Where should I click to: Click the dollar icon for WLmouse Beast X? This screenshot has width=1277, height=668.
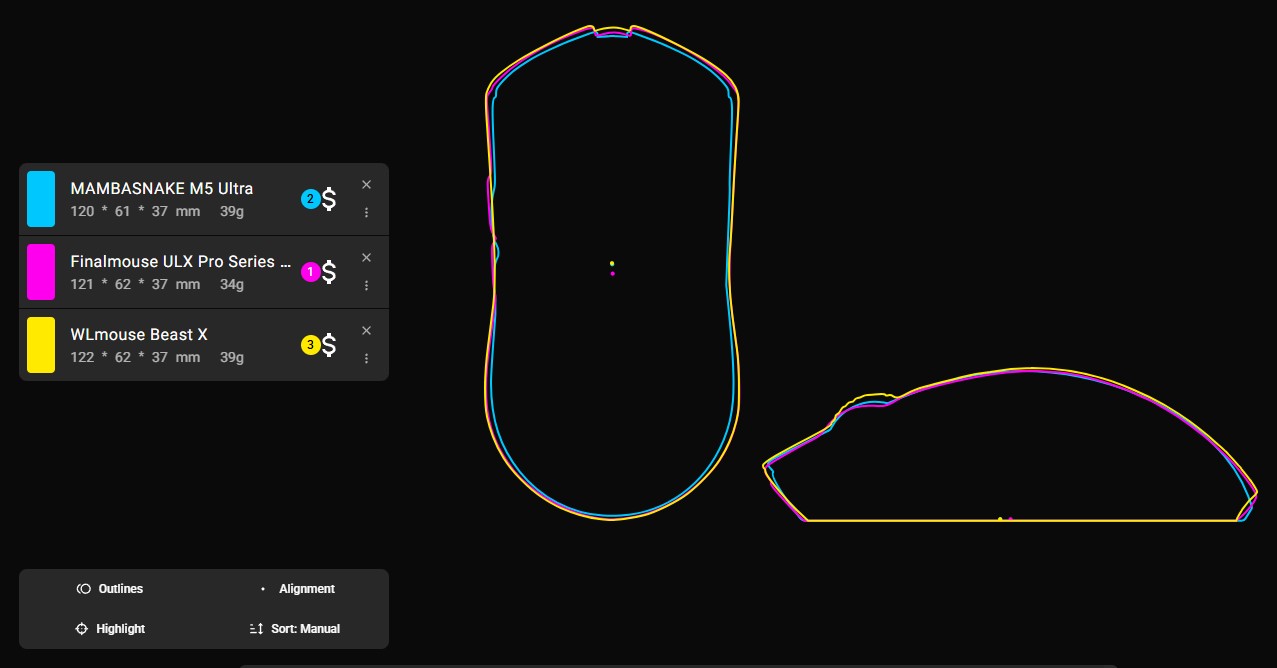(328, 345)
